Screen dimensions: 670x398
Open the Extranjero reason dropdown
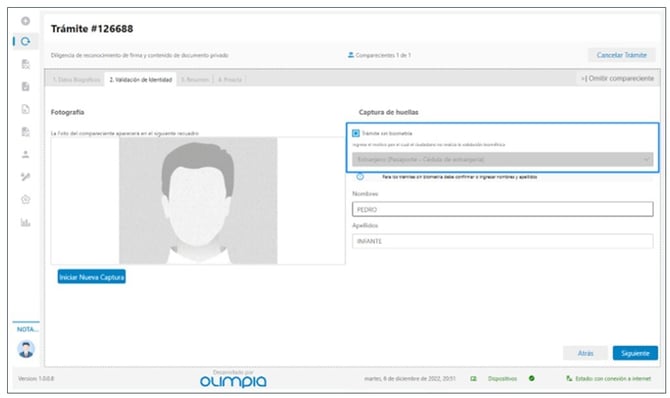pos(502,159)
